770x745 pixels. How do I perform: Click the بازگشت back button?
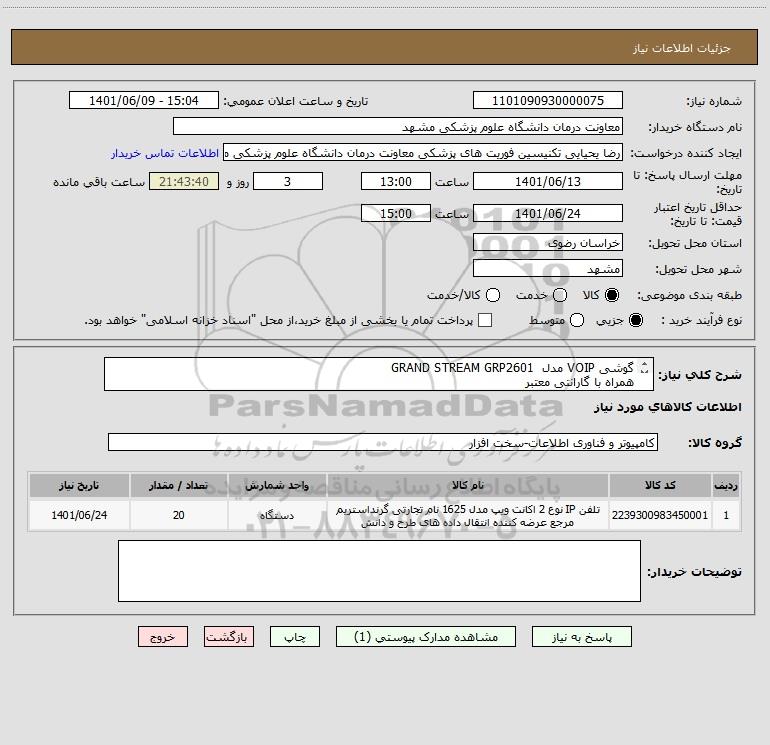pyautogui.click(x=229, y=637)
